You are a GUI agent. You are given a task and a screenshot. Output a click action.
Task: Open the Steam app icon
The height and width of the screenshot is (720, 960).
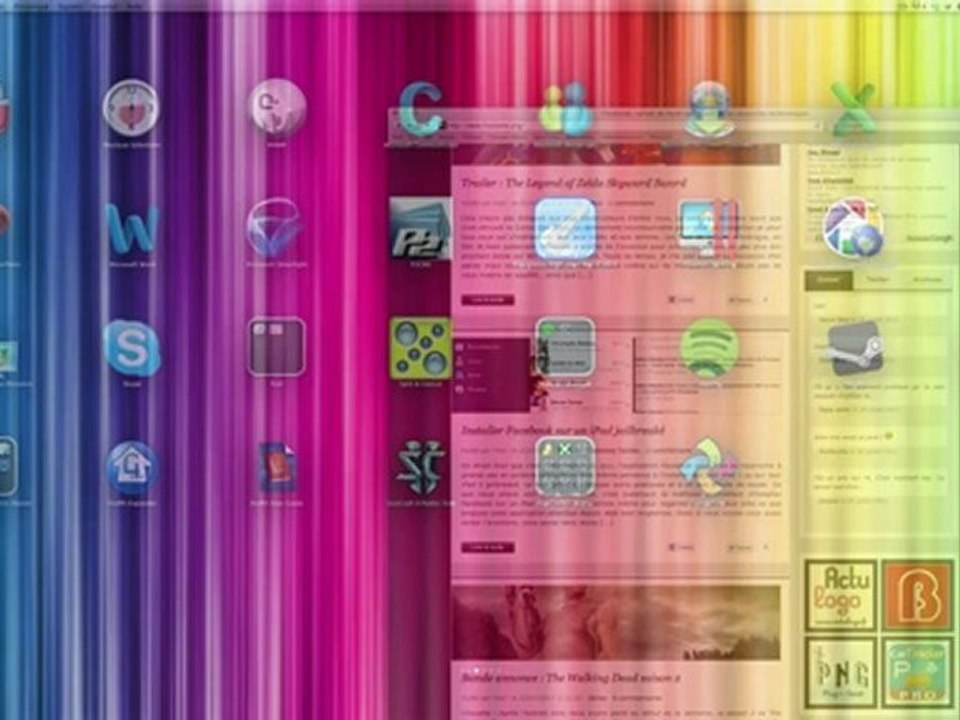[855, 348]
